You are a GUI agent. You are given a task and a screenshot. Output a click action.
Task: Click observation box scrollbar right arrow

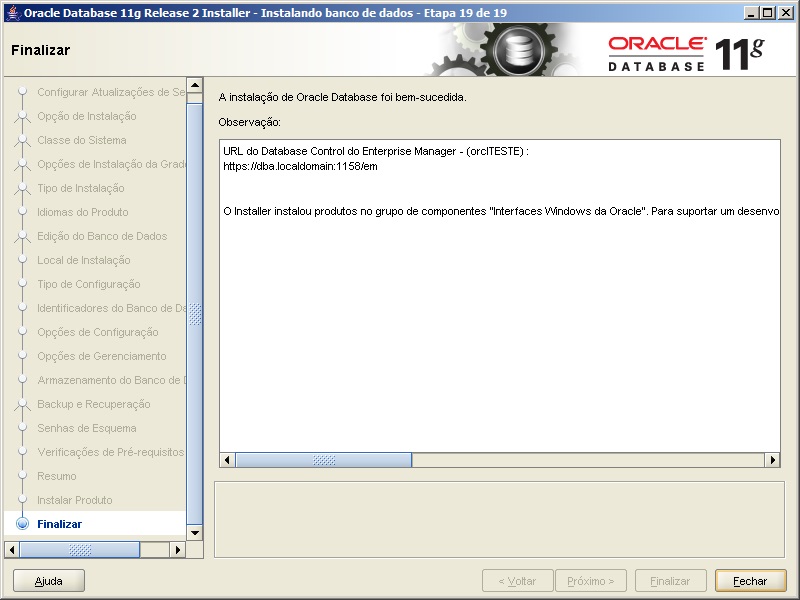pyautogui.click(x=772, y=460)
